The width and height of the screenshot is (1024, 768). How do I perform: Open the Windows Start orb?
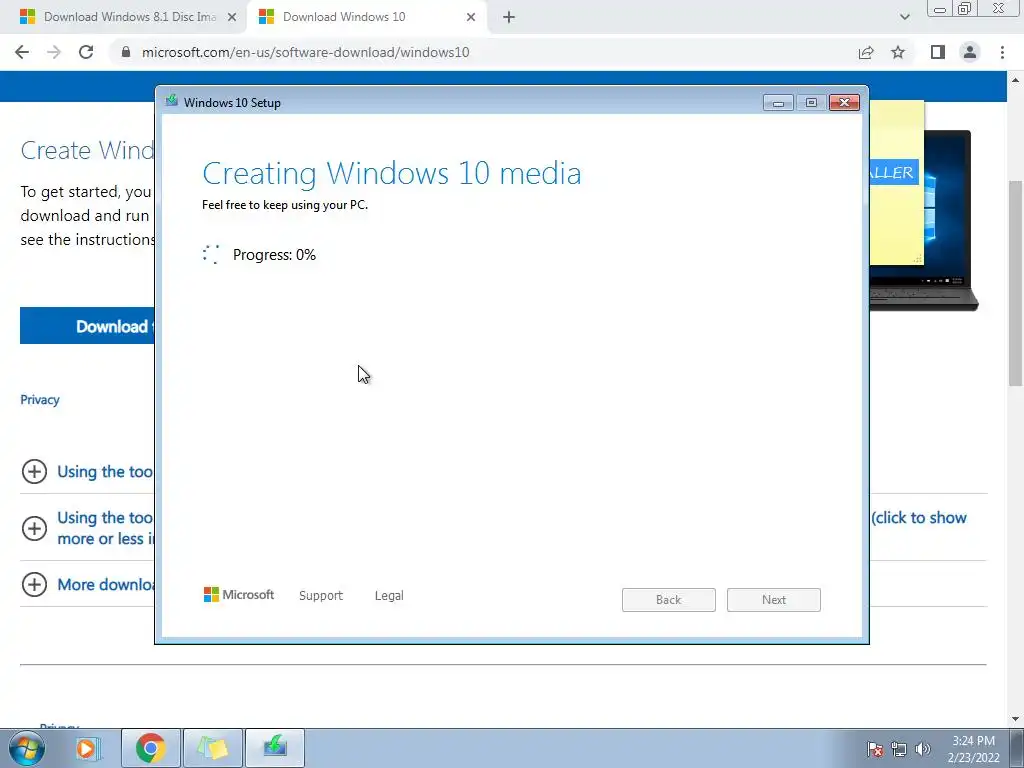[27, 748]
